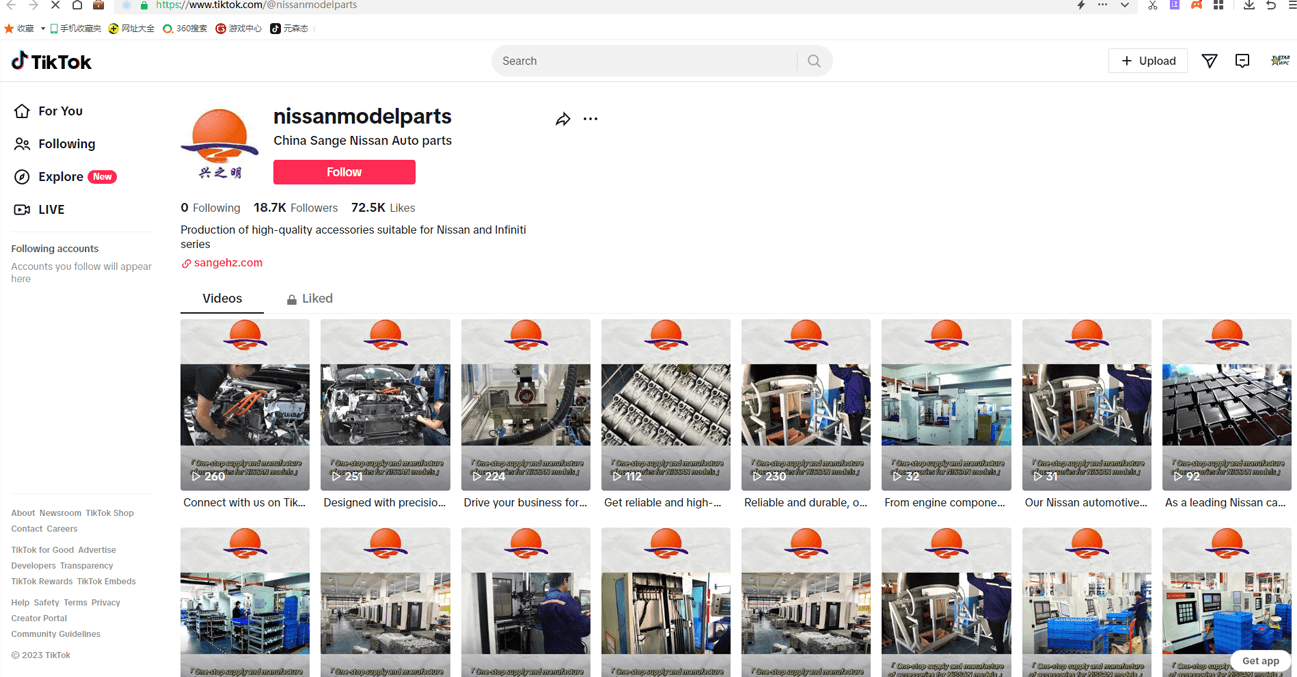Stop page loading with the X icon
1297x677 pixels.
55,5
